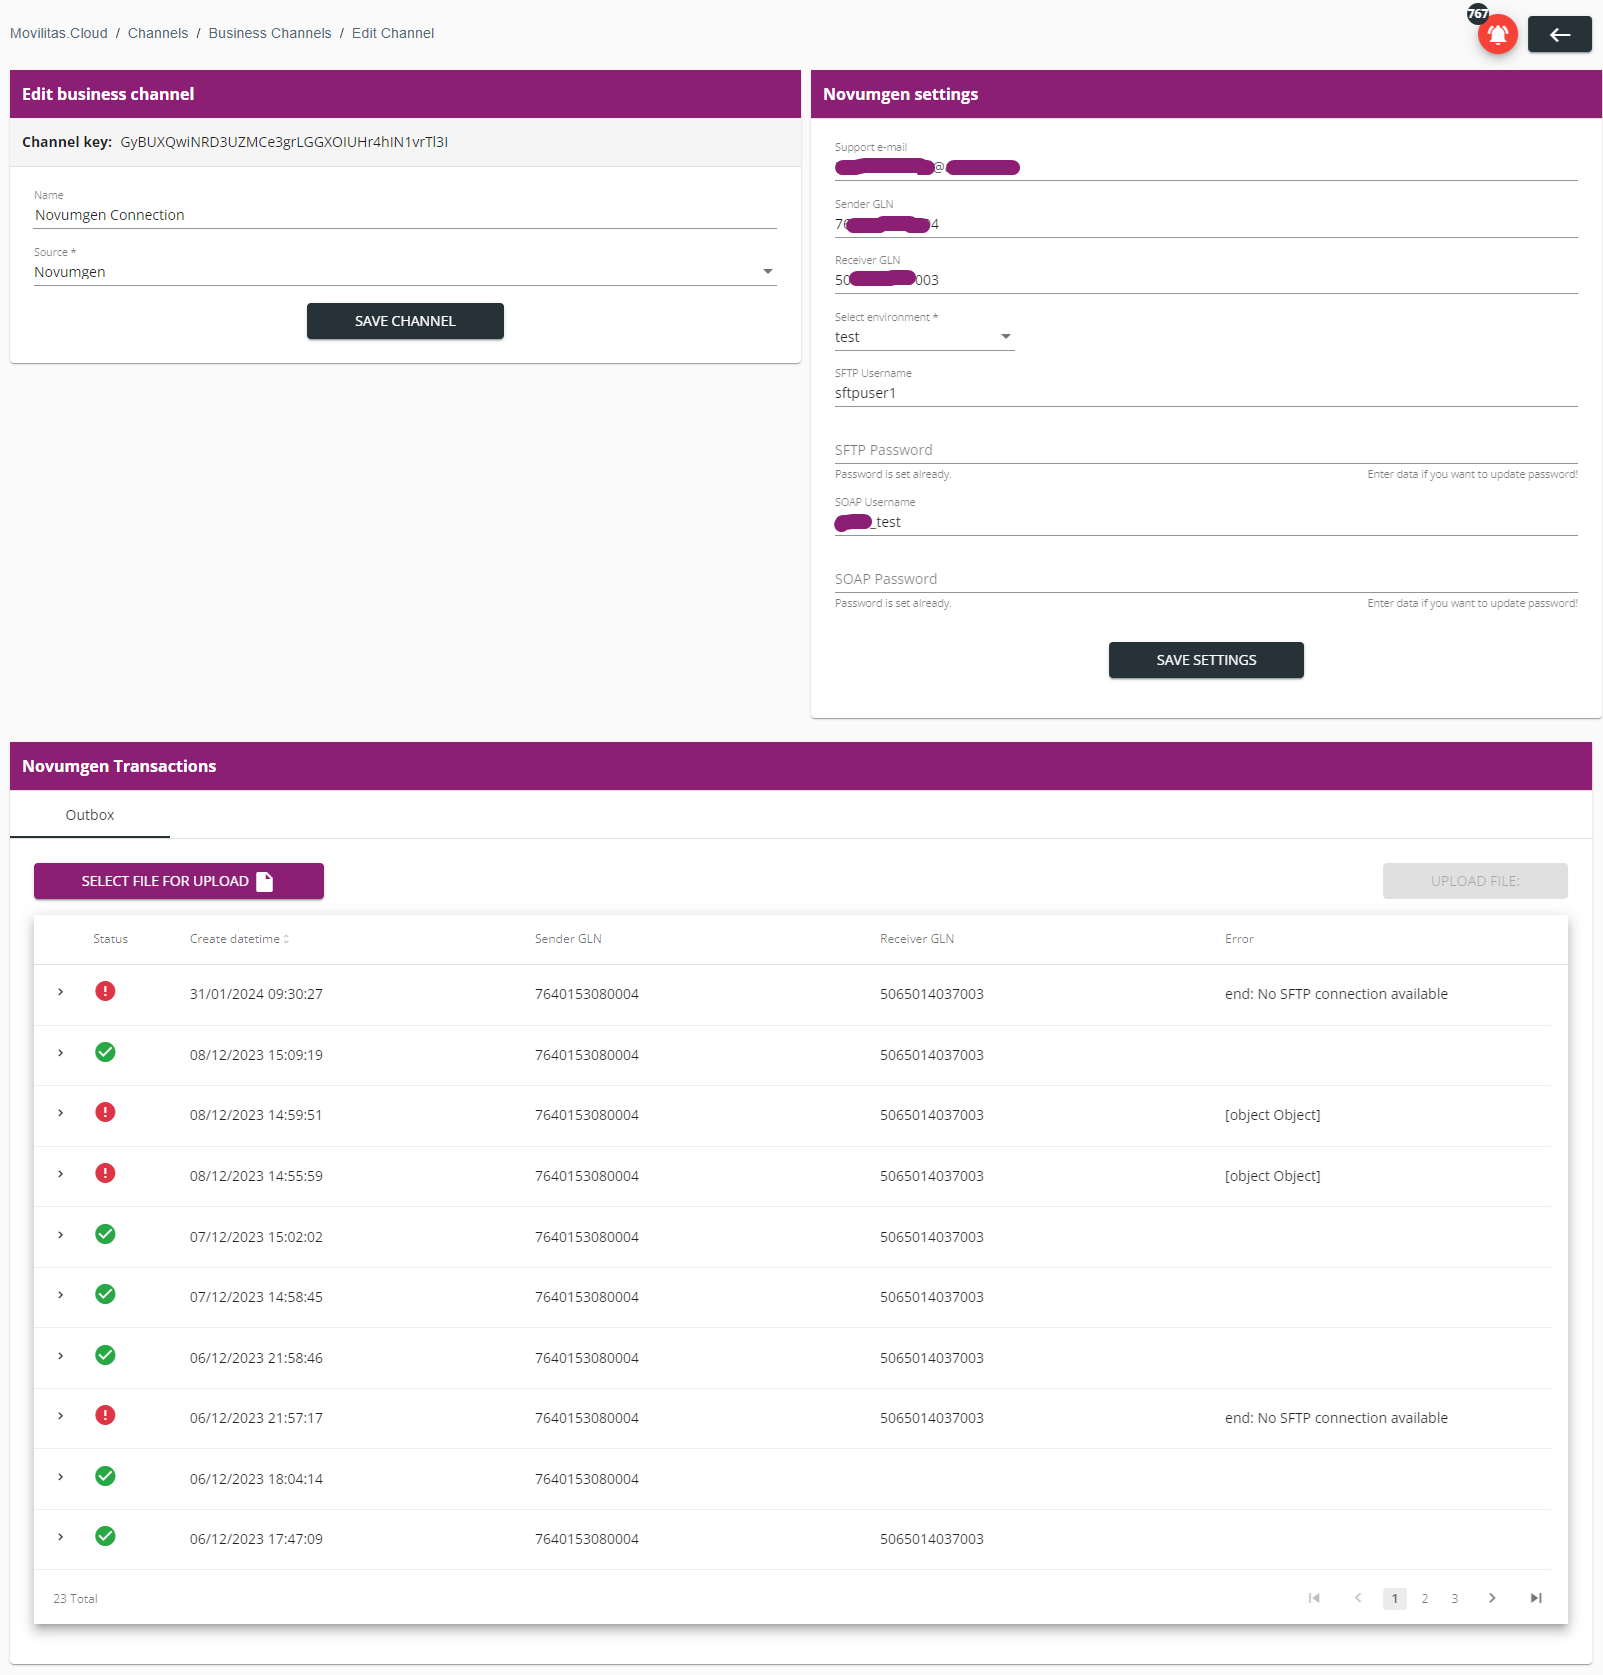Click the Name field with Novumgen Connection
Viewport: 1603px width, 1675px height.
click(405, 215)
